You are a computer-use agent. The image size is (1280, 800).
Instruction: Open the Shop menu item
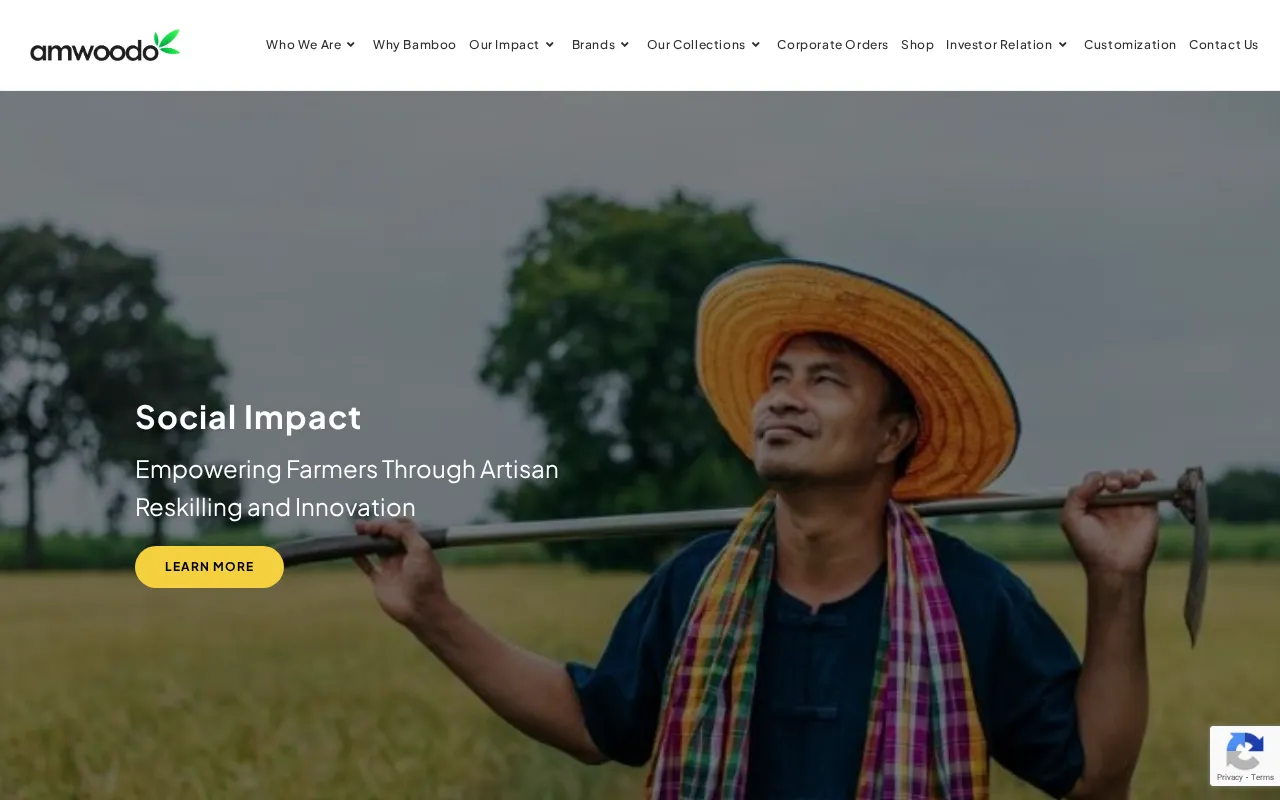coord(917,45)
